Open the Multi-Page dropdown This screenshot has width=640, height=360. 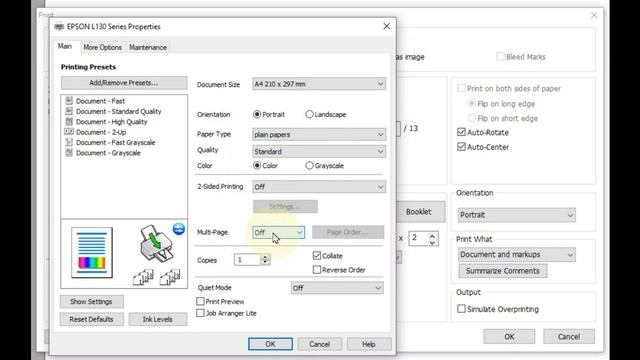(x=278, y=232)
